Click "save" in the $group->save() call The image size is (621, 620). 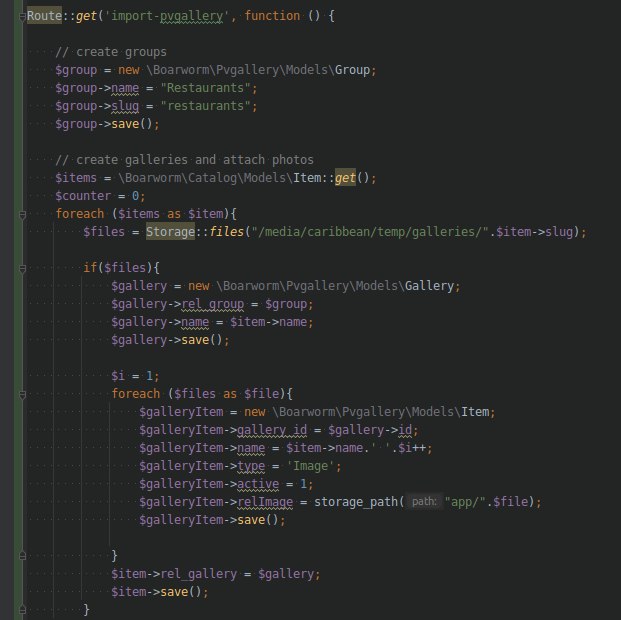(x=125, y=124)
